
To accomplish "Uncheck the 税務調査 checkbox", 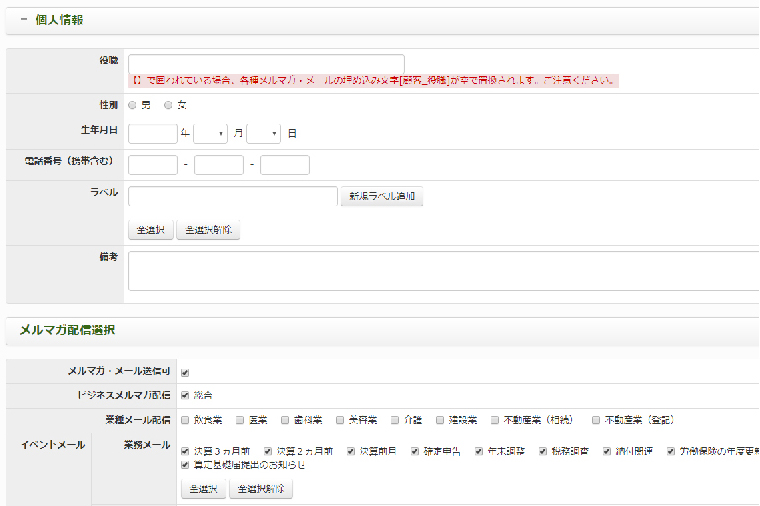I will 543,451.
